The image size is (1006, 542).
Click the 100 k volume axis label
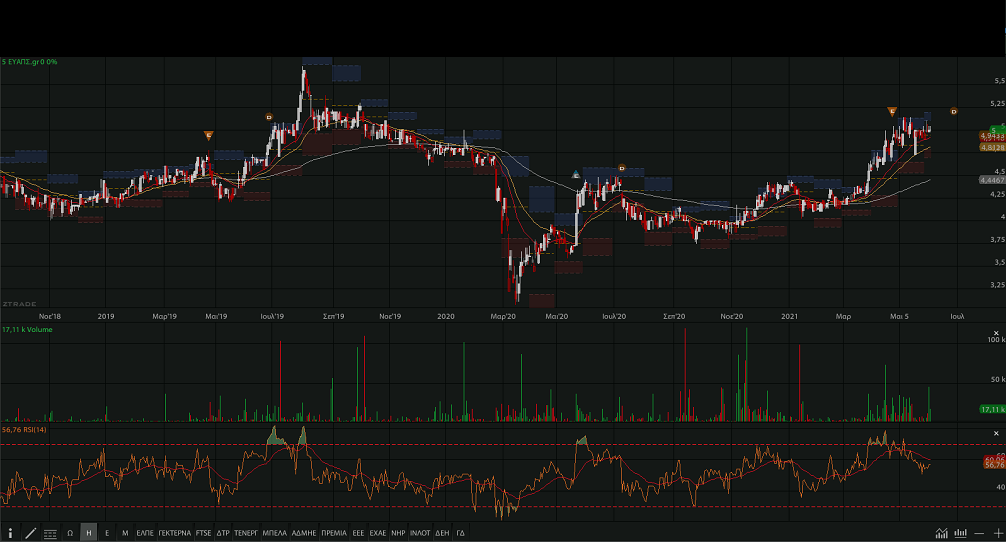point(996,339)
